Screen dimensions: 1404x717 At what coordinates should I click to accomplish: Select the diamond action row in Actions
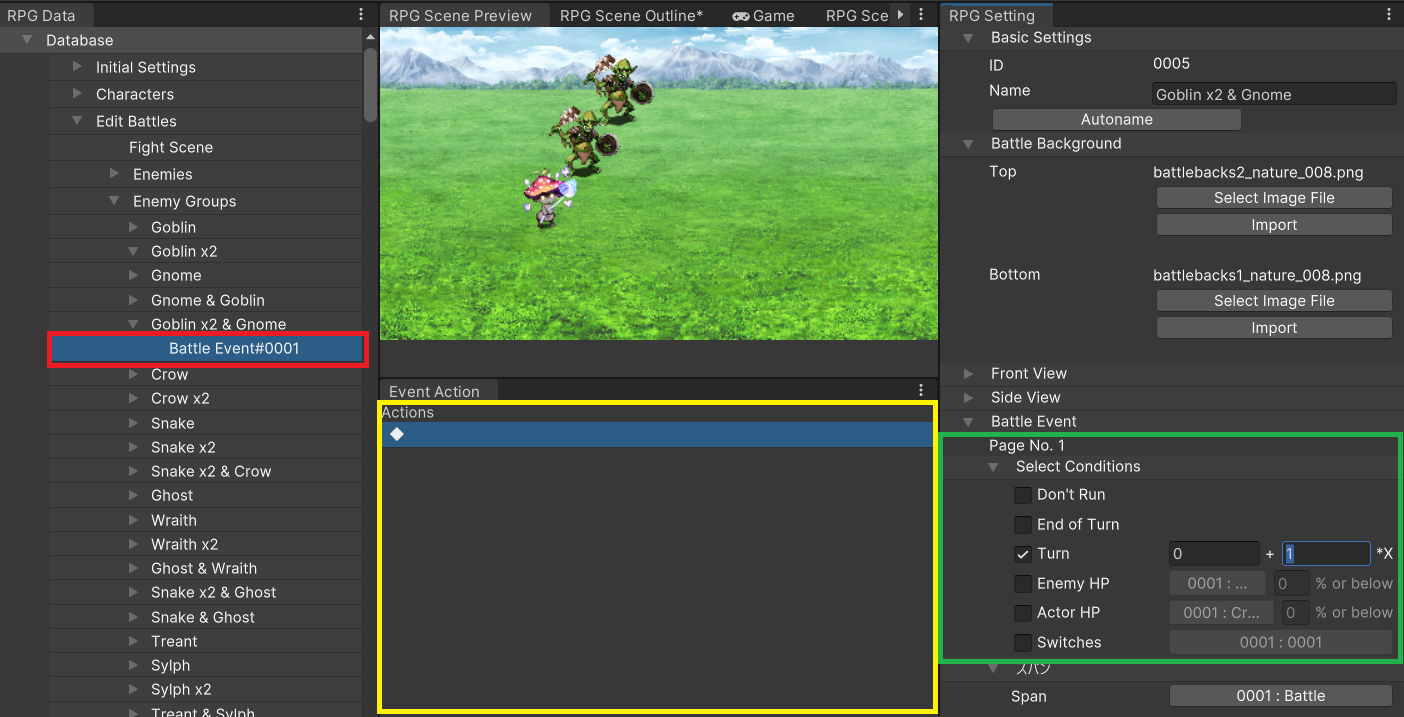point(657,434)
